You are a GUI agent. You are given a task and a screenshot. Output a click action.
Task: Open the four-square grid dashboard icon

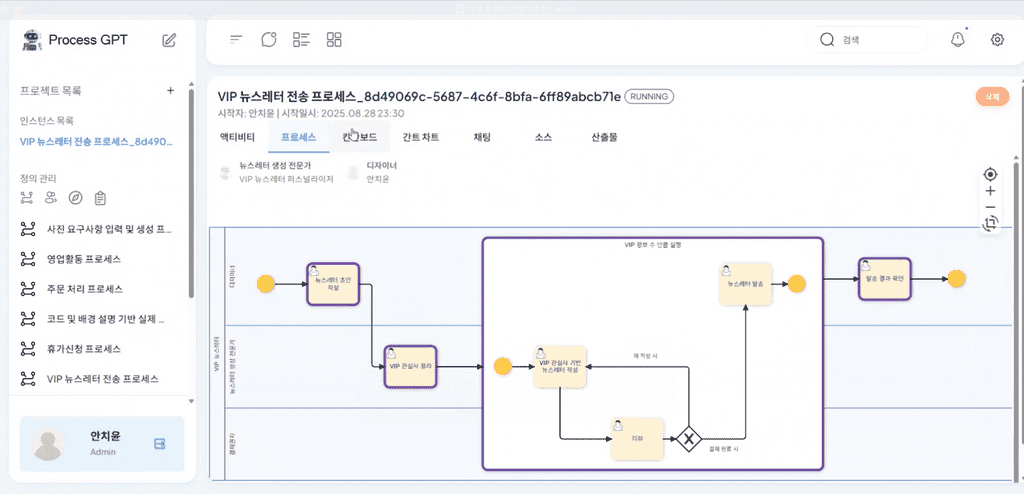(x=334, y=39)
